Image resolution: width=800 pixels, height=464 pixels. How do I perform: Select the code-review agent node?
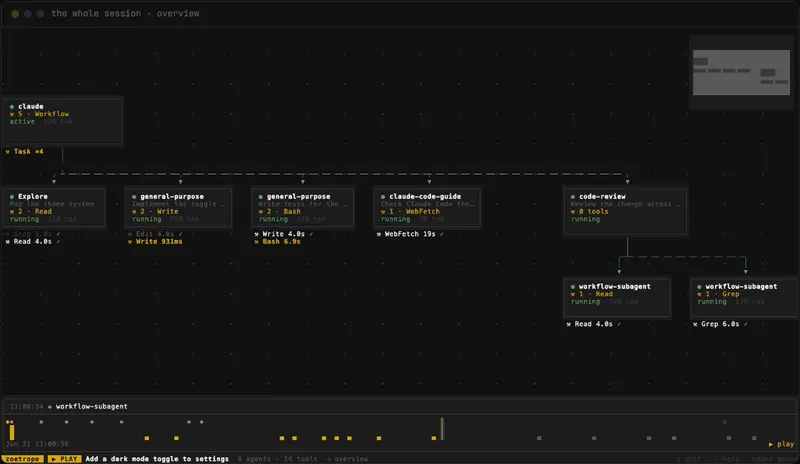pos(625,211)
